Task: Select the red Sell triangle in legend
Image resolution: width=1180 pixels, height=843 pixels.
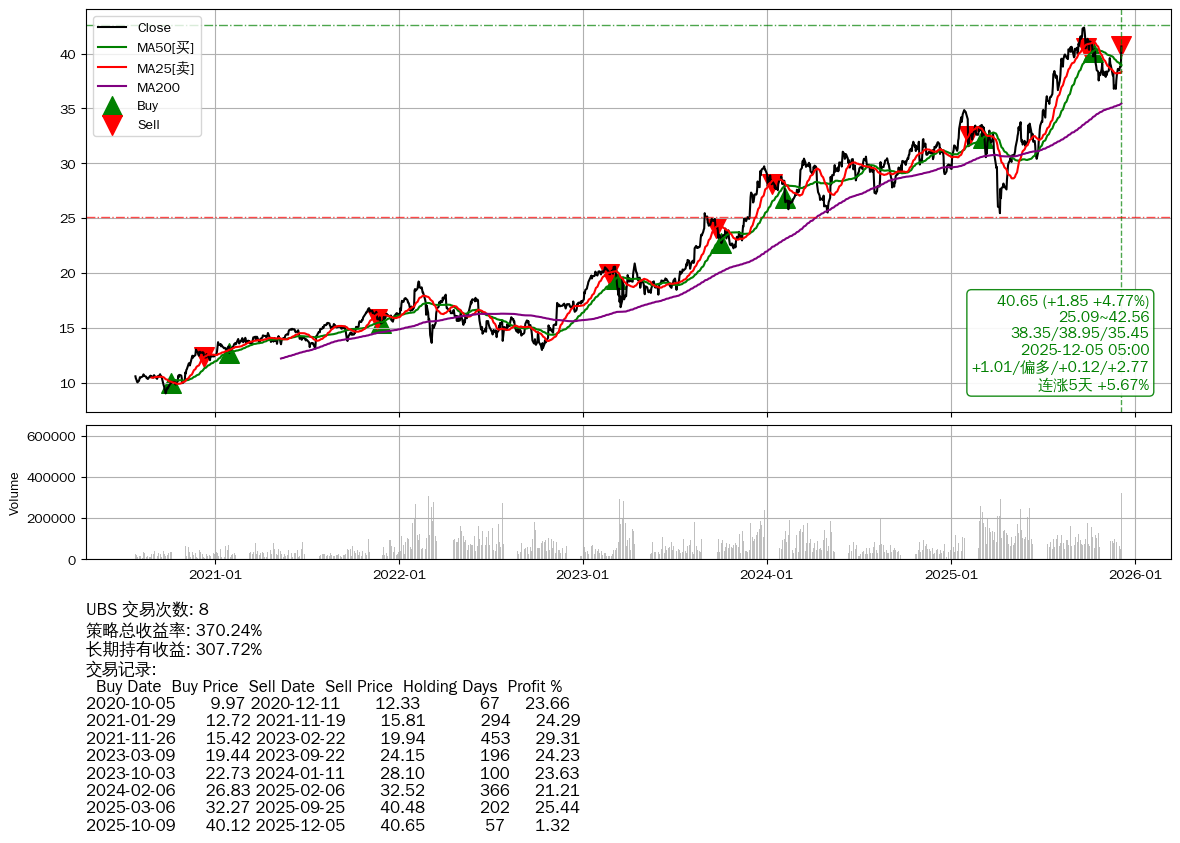Action: 113,125
